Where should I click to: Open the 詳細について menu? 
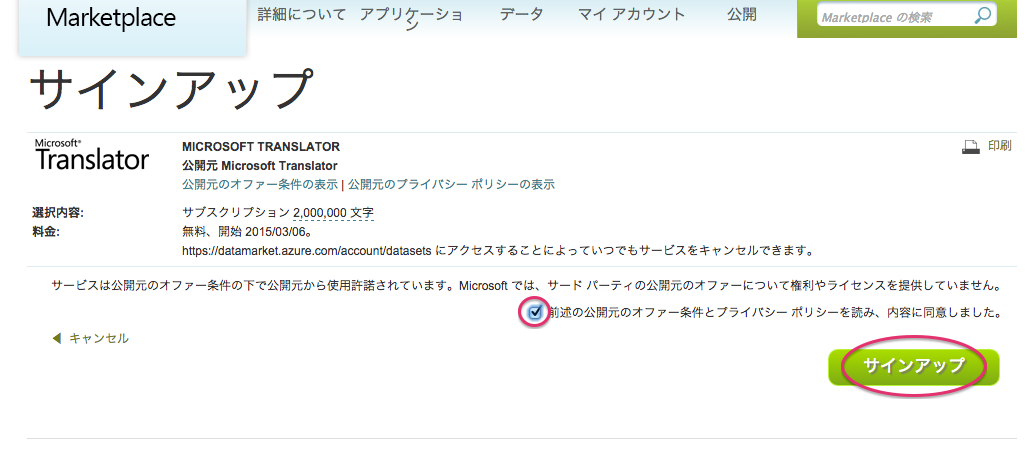coord(301,15)
